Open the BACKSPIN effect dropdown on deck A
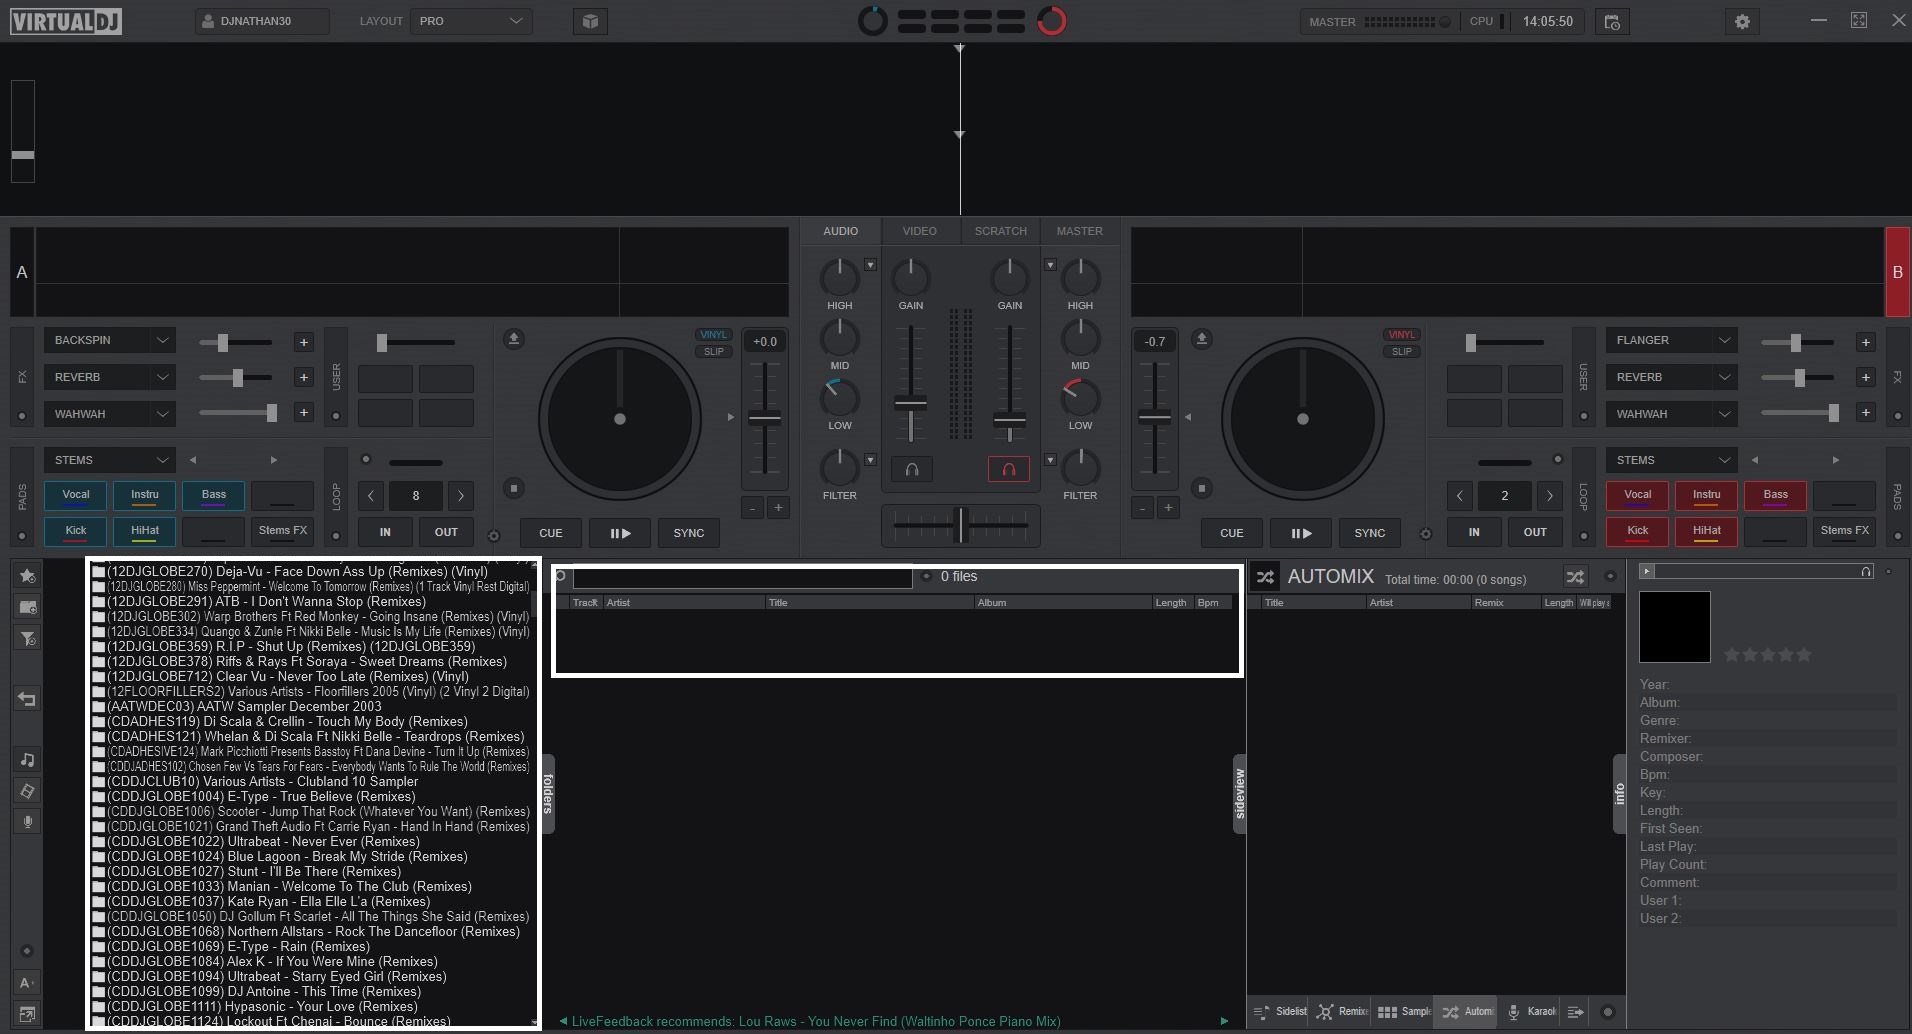This screenshot has width=1912, height=1034. coord(110,340)
